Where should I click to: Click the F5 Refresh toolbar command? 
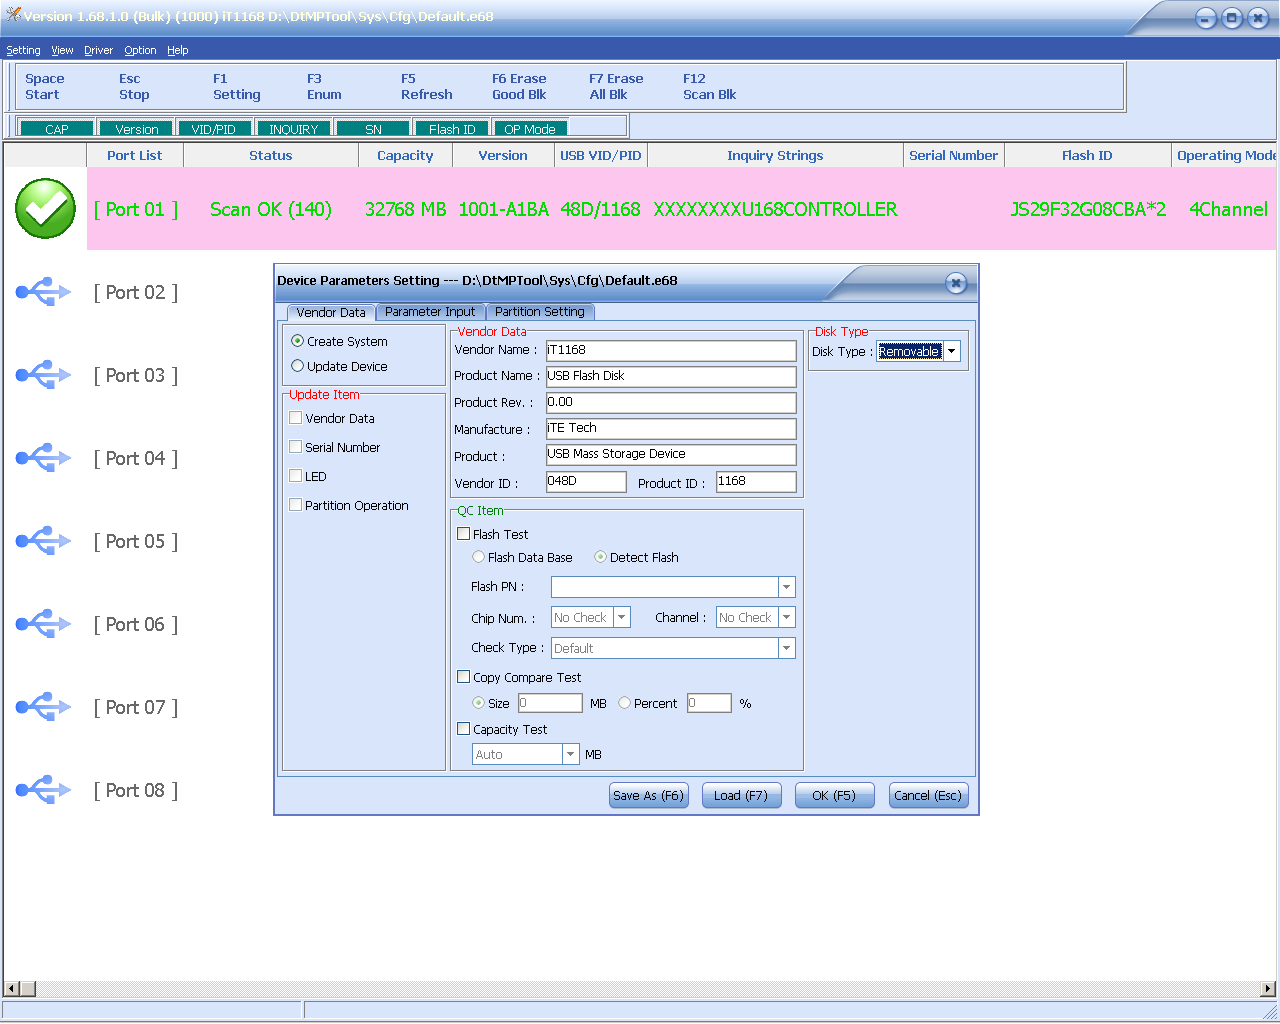tap(426, 86)
